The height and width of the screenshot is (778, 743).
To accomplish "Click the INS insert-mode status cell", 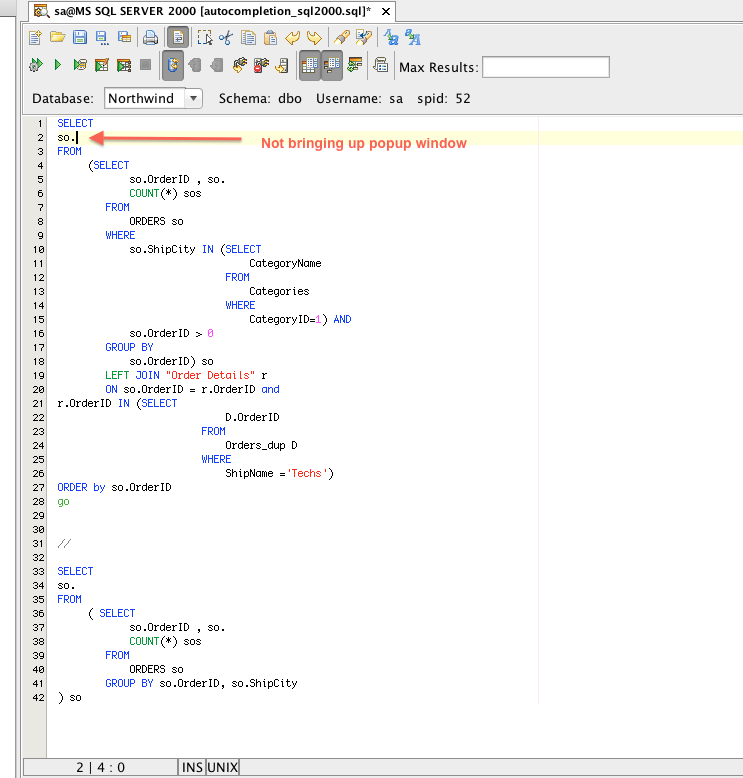I will click(x=192, y=768).
